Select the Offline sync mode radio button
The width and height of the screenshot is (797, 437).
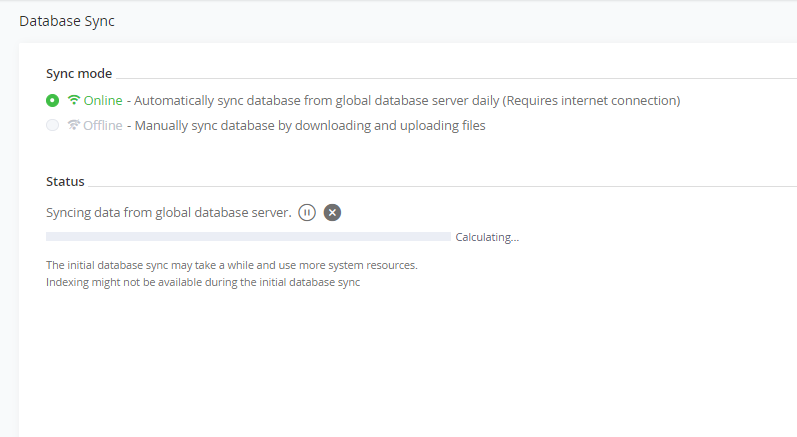point(53,125)
